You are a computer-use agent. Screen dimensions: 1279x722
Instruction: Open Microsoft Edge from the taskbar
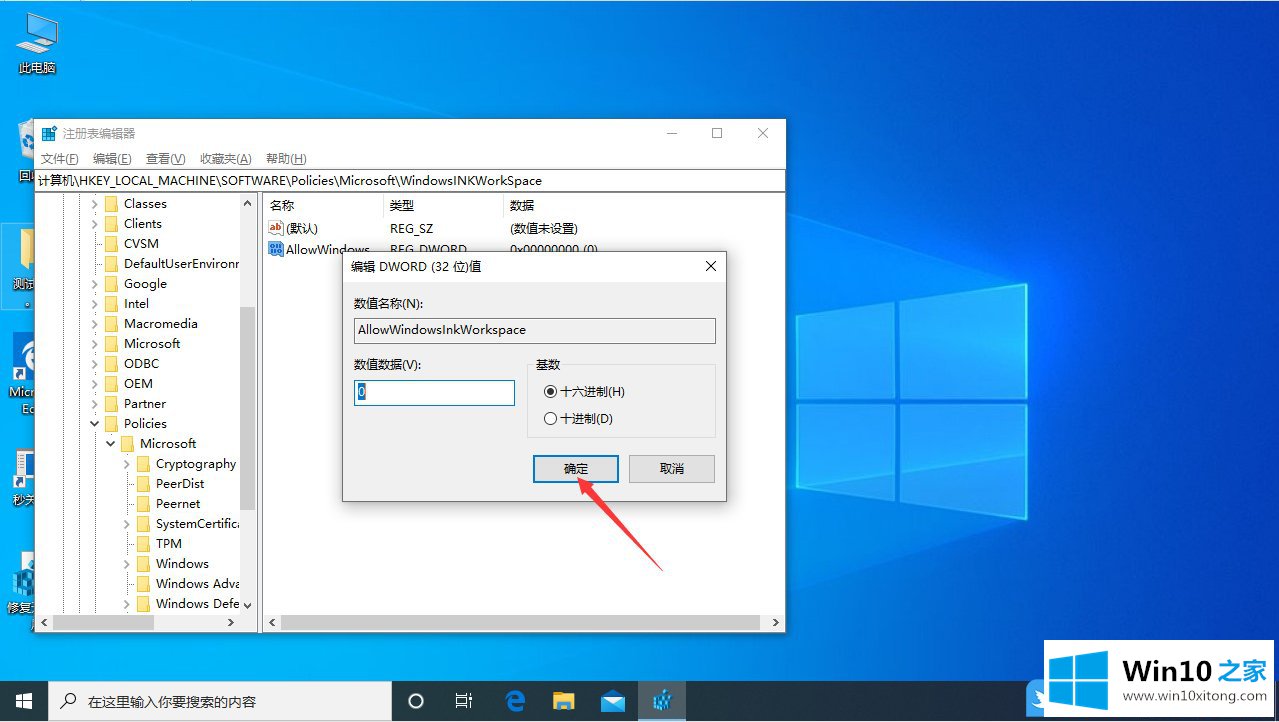pyautogui.click(x=515, y=701)
